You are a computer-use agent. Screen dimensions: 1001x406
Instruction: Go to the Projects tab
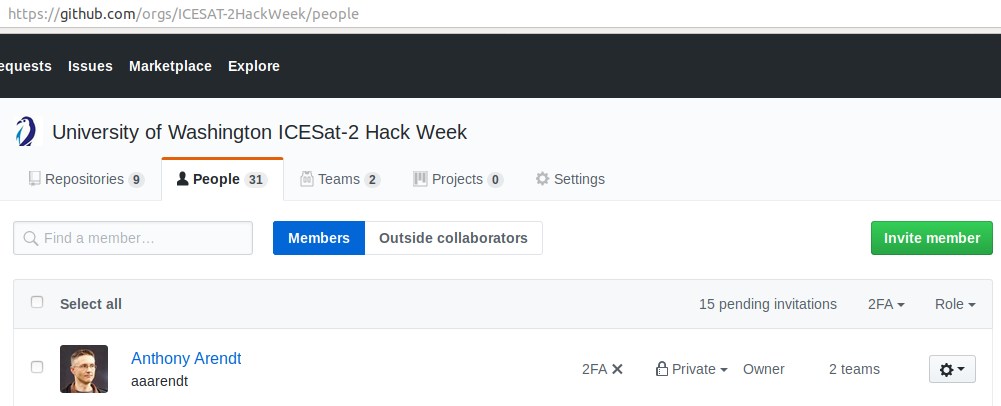coord(458,180)
